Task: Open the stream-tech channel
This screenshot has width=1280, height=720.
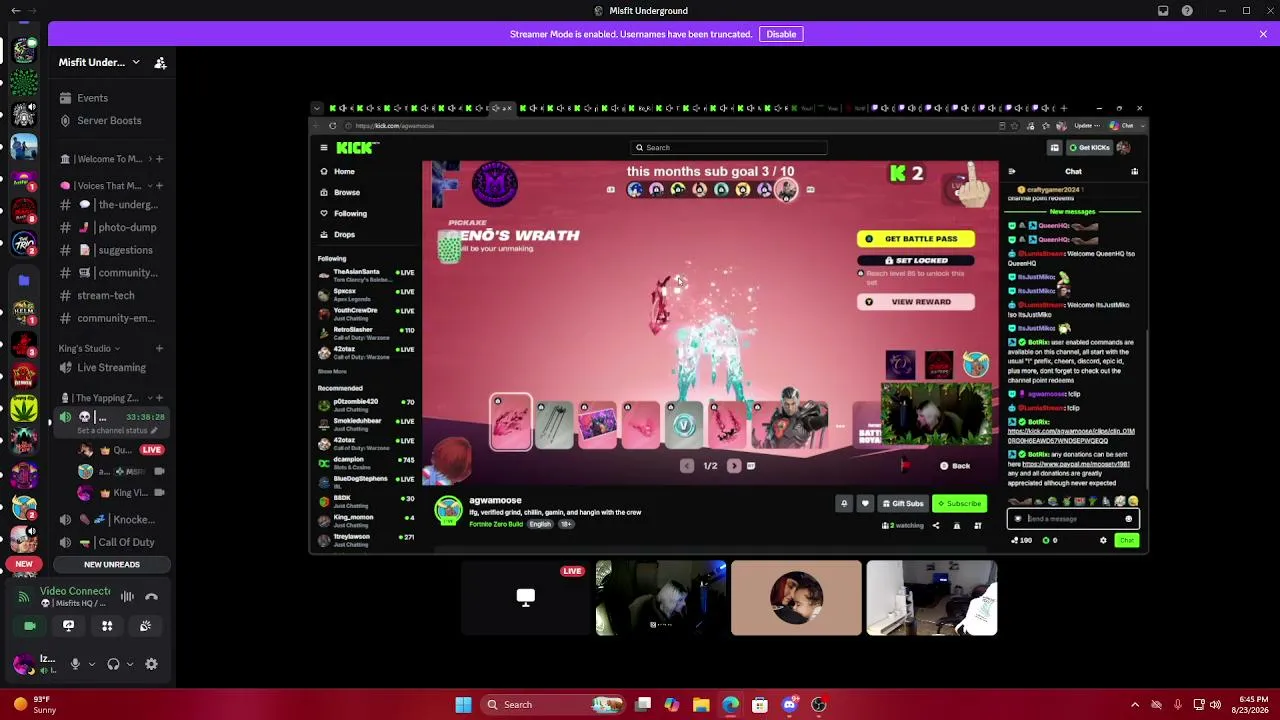Action: point(113,296)
